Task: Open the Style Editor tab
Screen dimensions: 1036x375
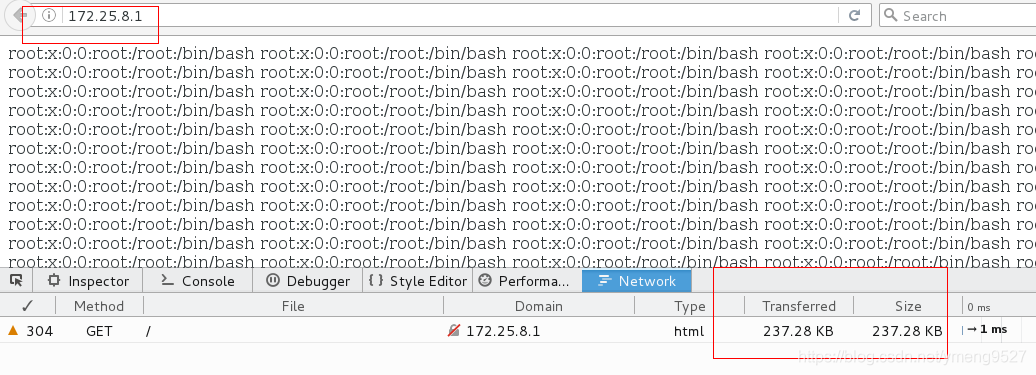Action: [418, 281]
